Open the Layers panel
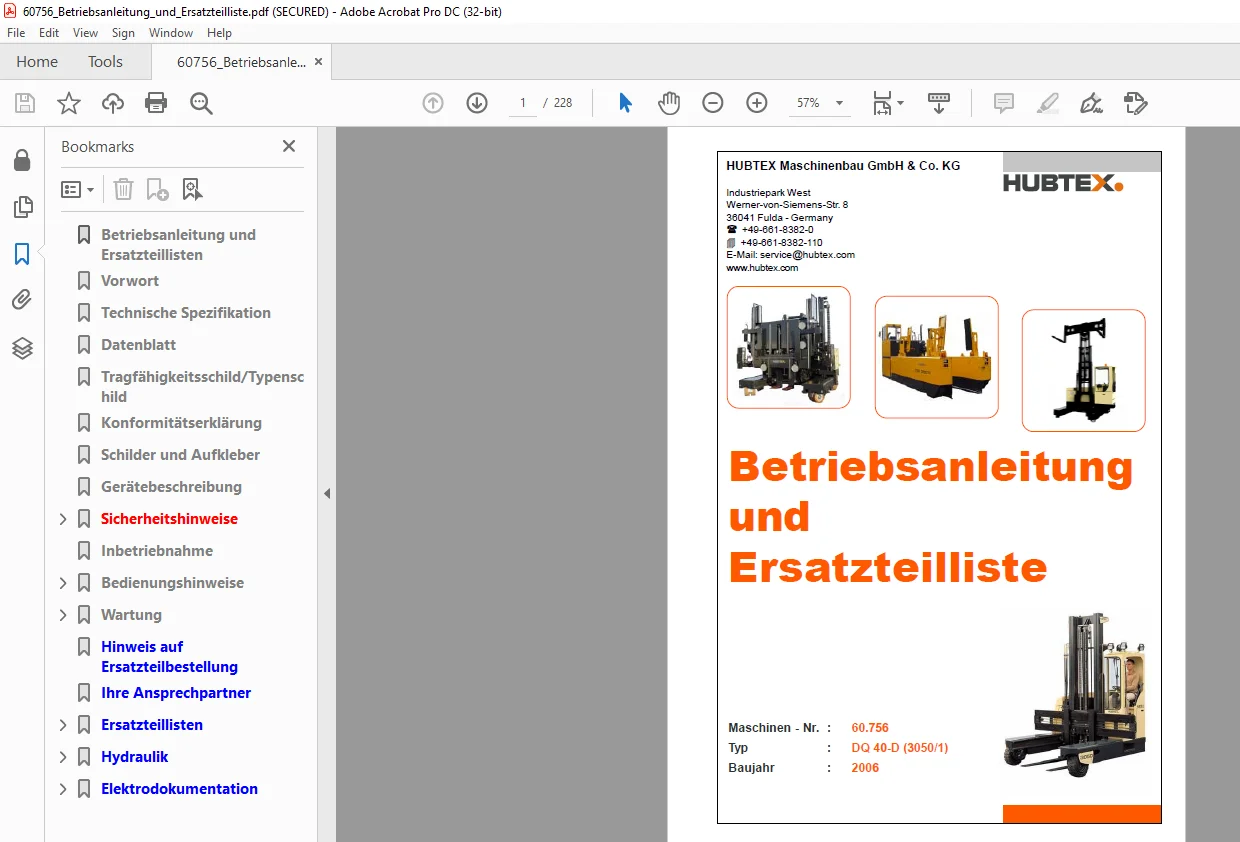Viewport: 1240px width, 842px height. tap(22, 348)
